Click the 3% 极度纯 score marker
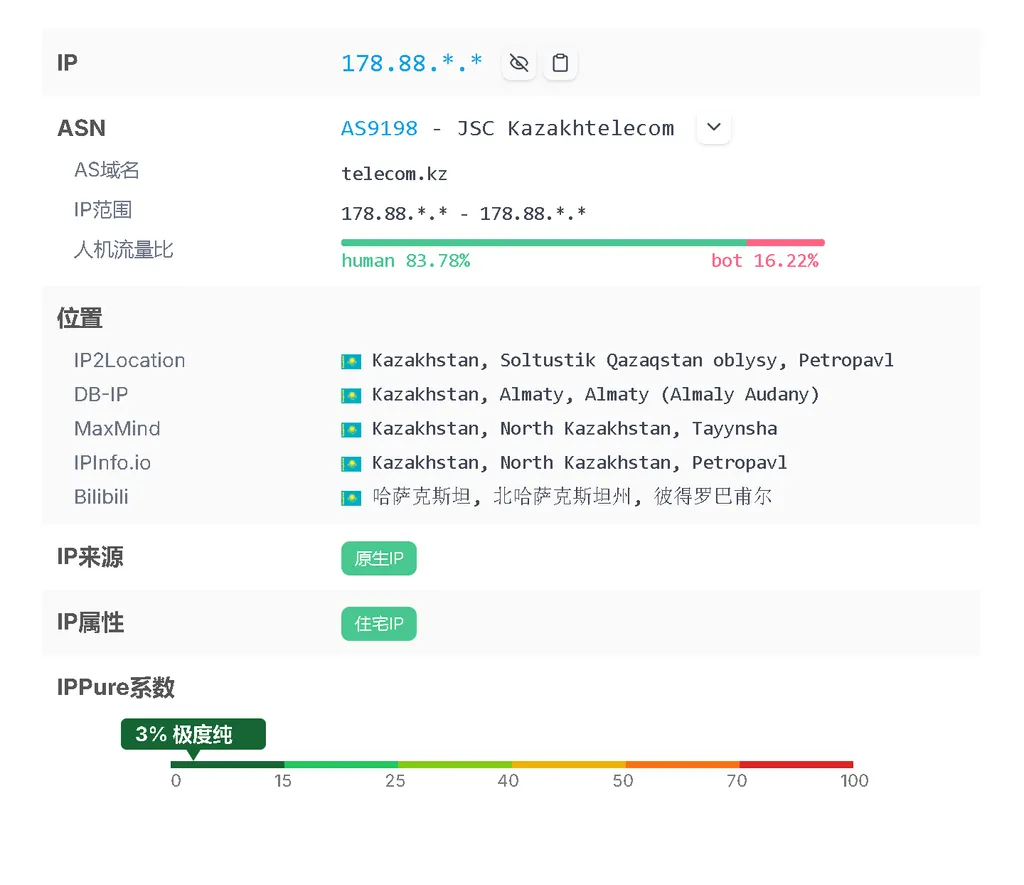Viewport: 1024px width, 885px height. click(x=193, y=734)
